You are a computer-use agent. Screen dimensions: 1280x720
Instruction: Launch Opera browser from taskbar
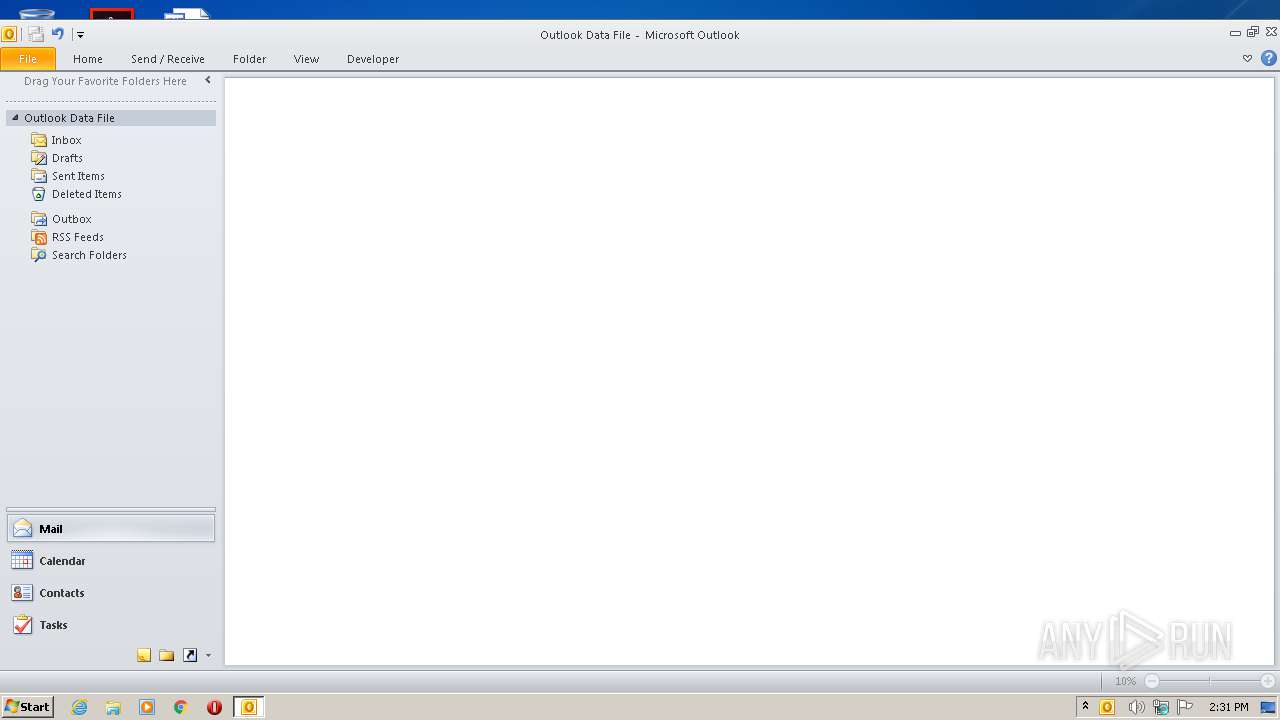214,707
